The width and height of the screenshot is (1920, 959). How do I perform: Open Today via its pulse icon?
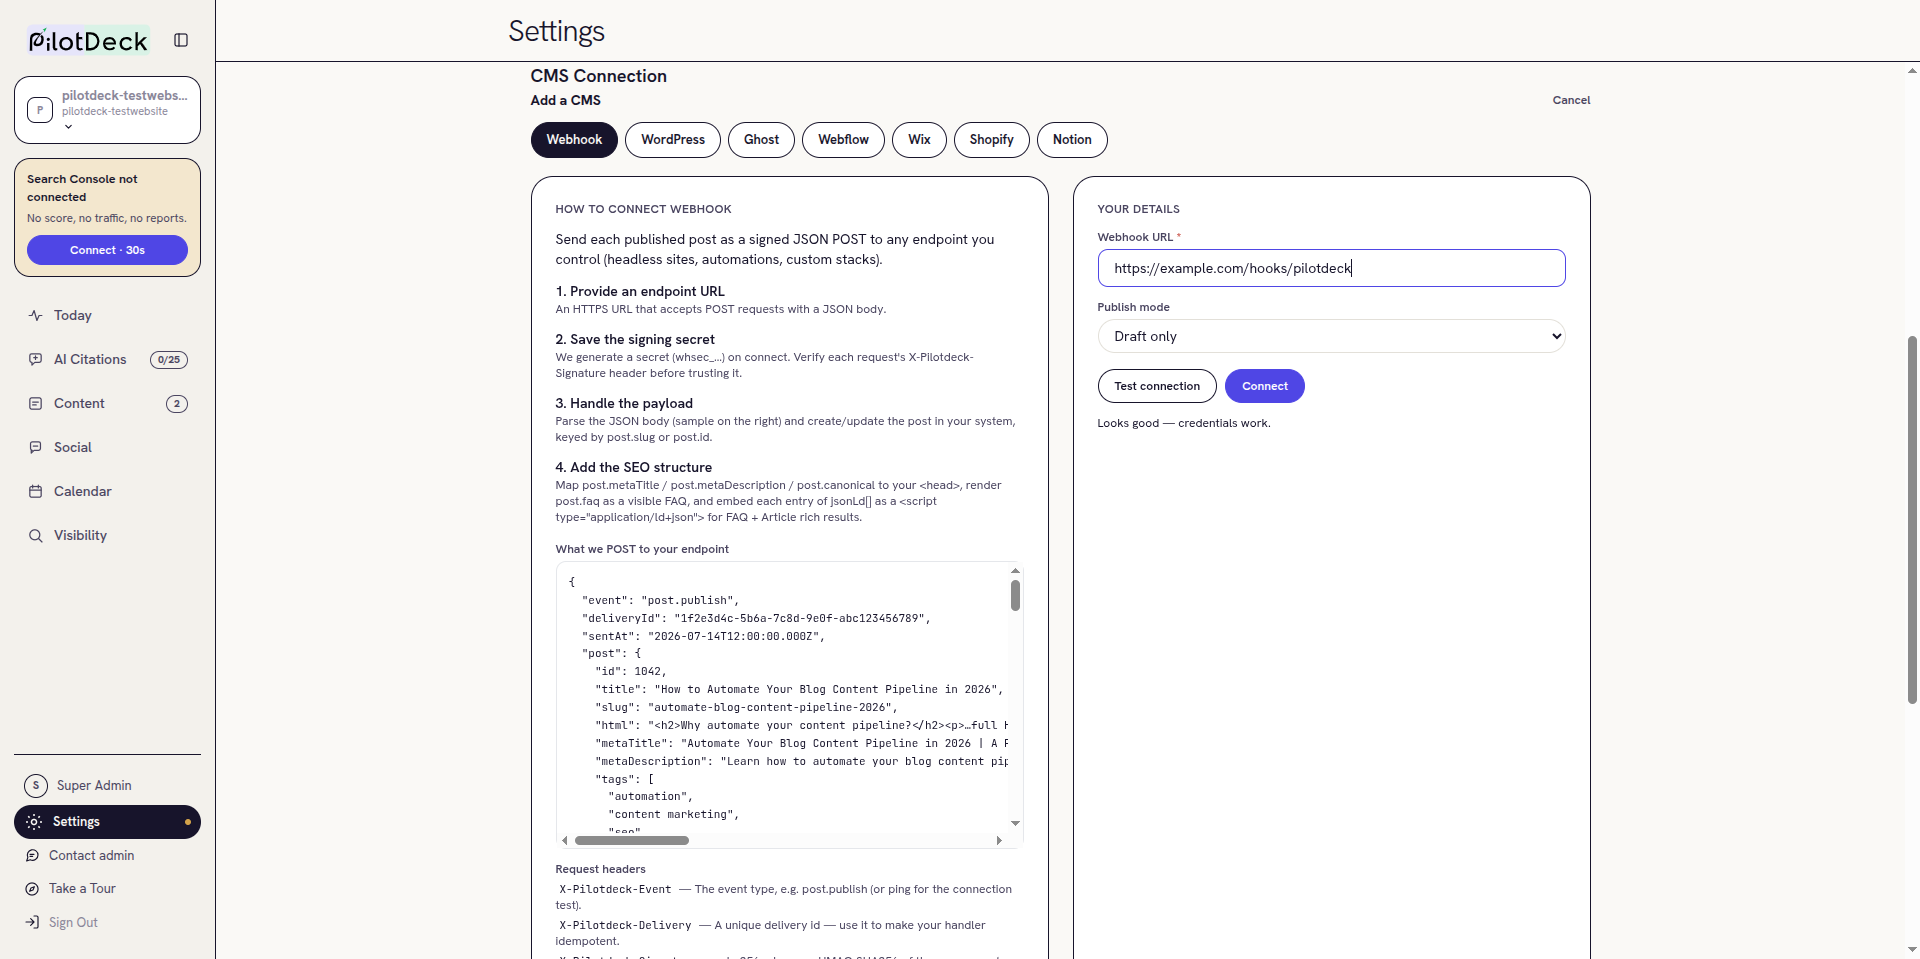pyautogui.click(x=36, y=315)
